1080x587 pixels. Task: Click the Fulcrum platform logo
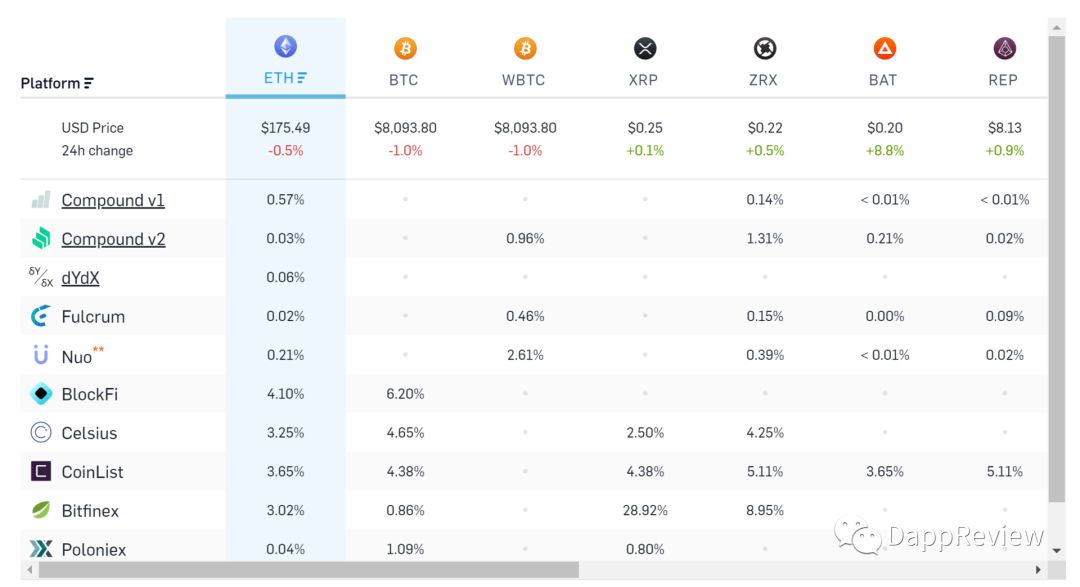[x=41, y=316]
